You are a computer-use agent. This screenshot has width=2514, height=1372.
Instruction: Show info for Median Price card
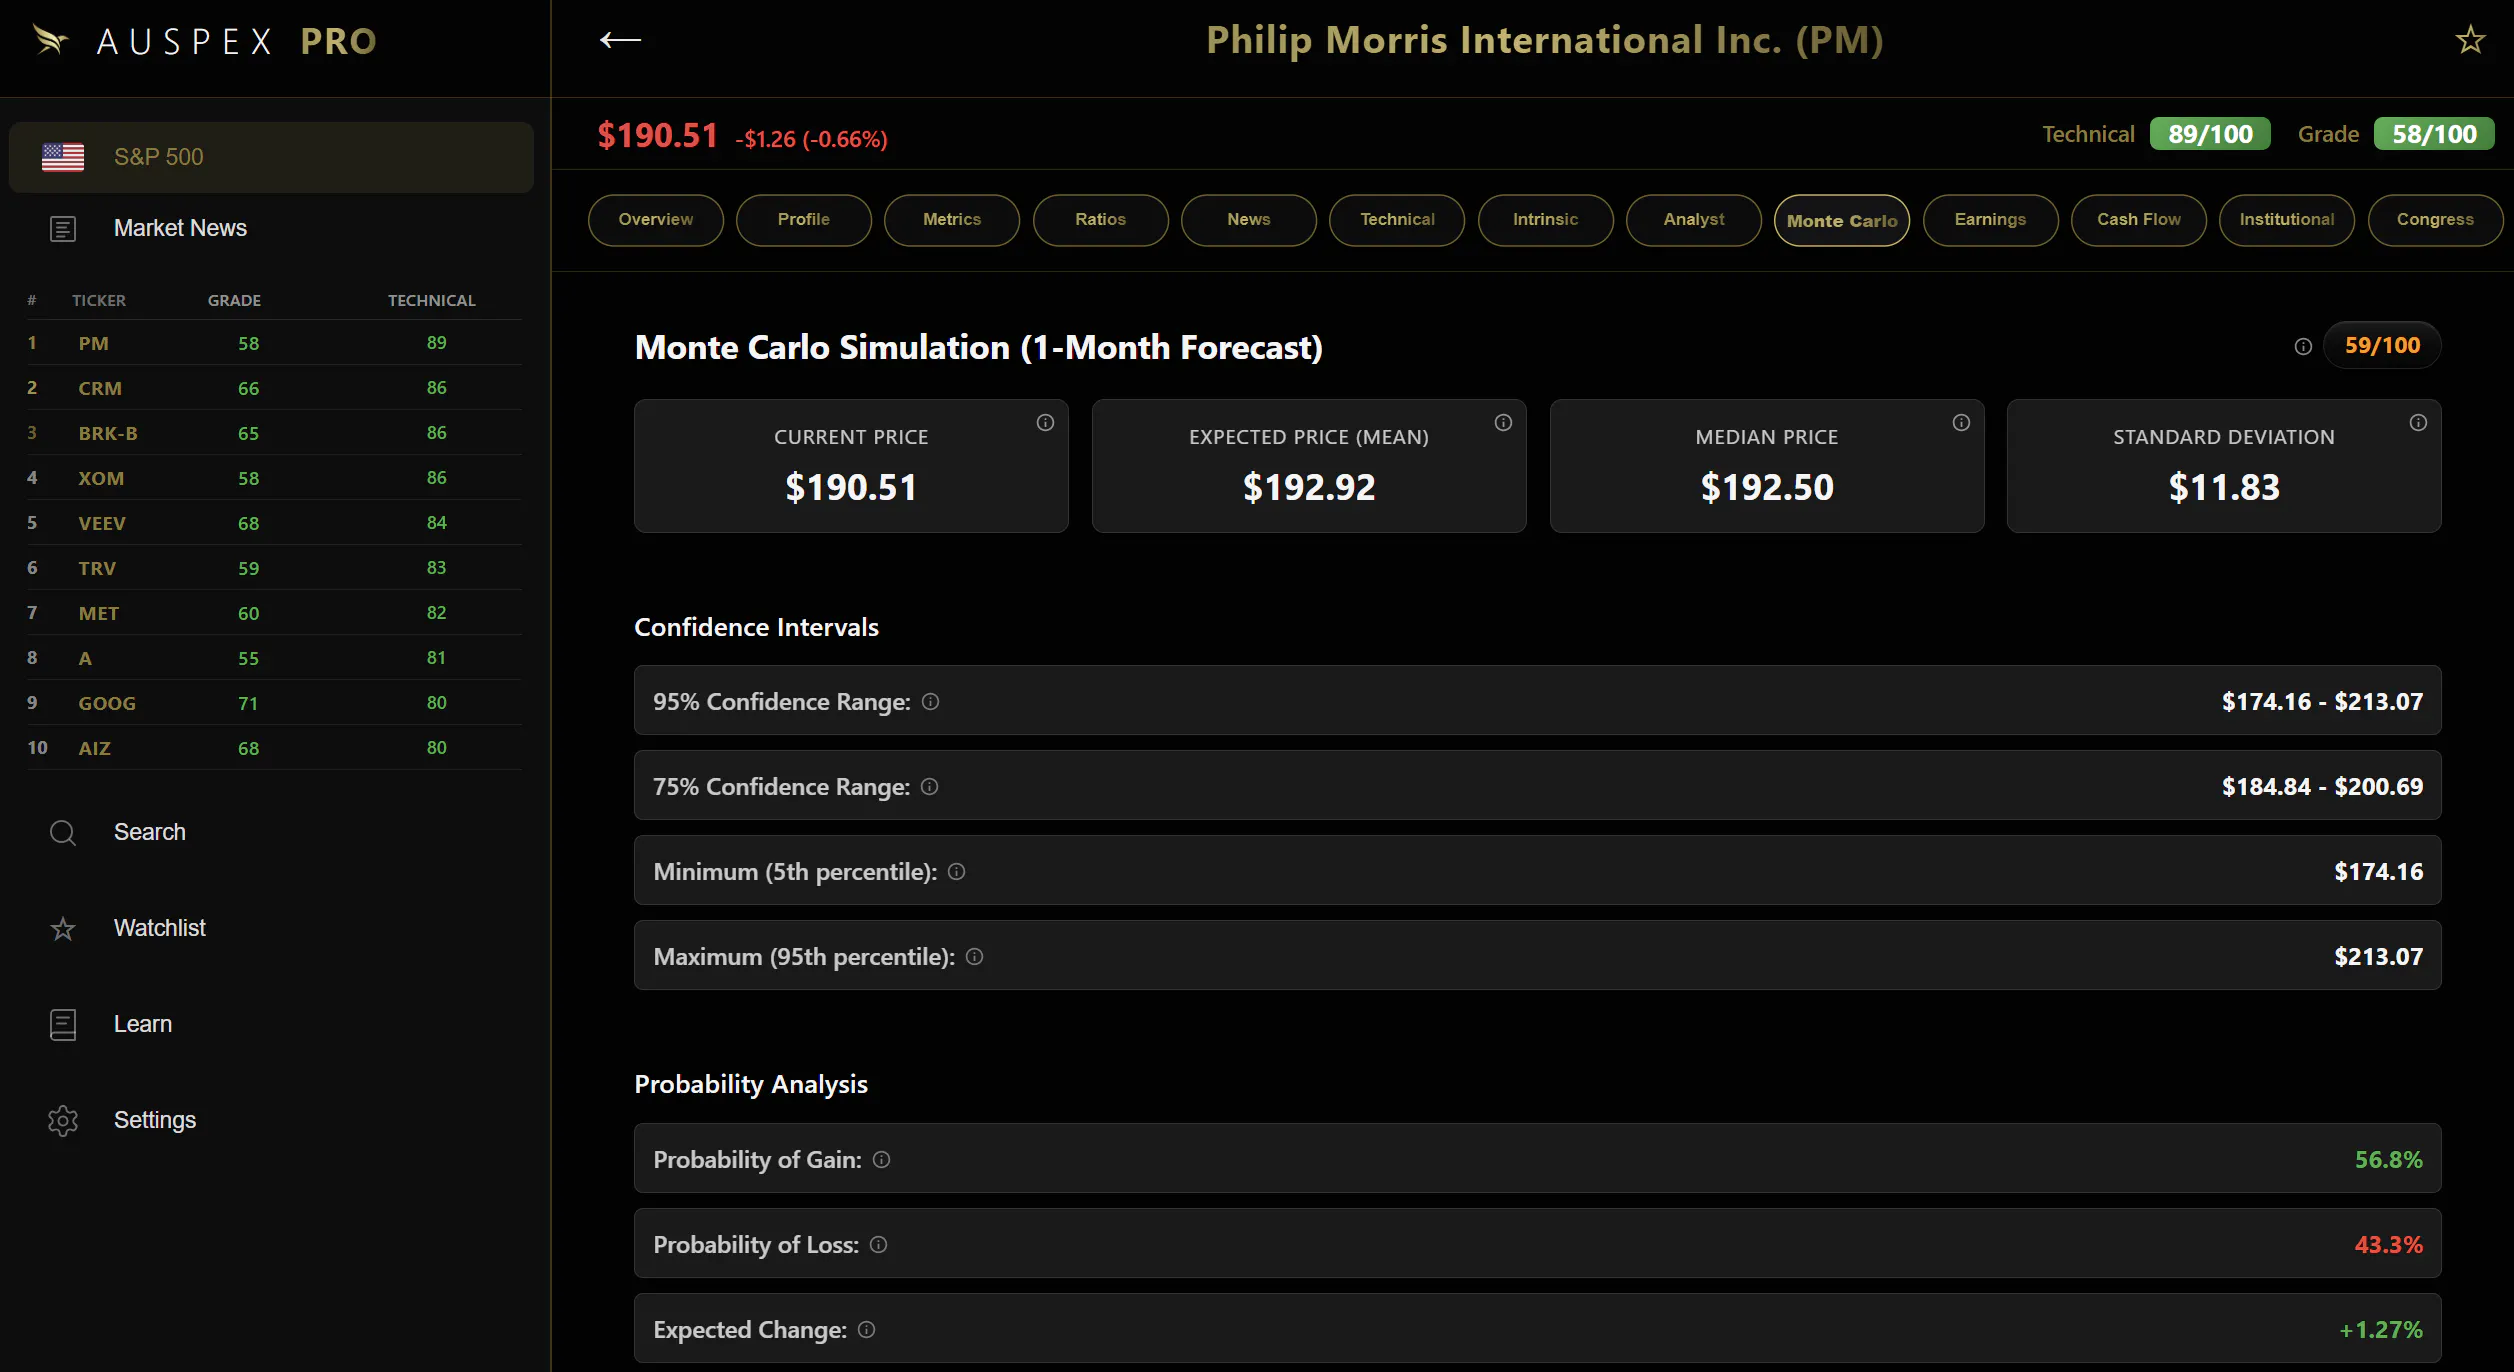click(1961, 423)
